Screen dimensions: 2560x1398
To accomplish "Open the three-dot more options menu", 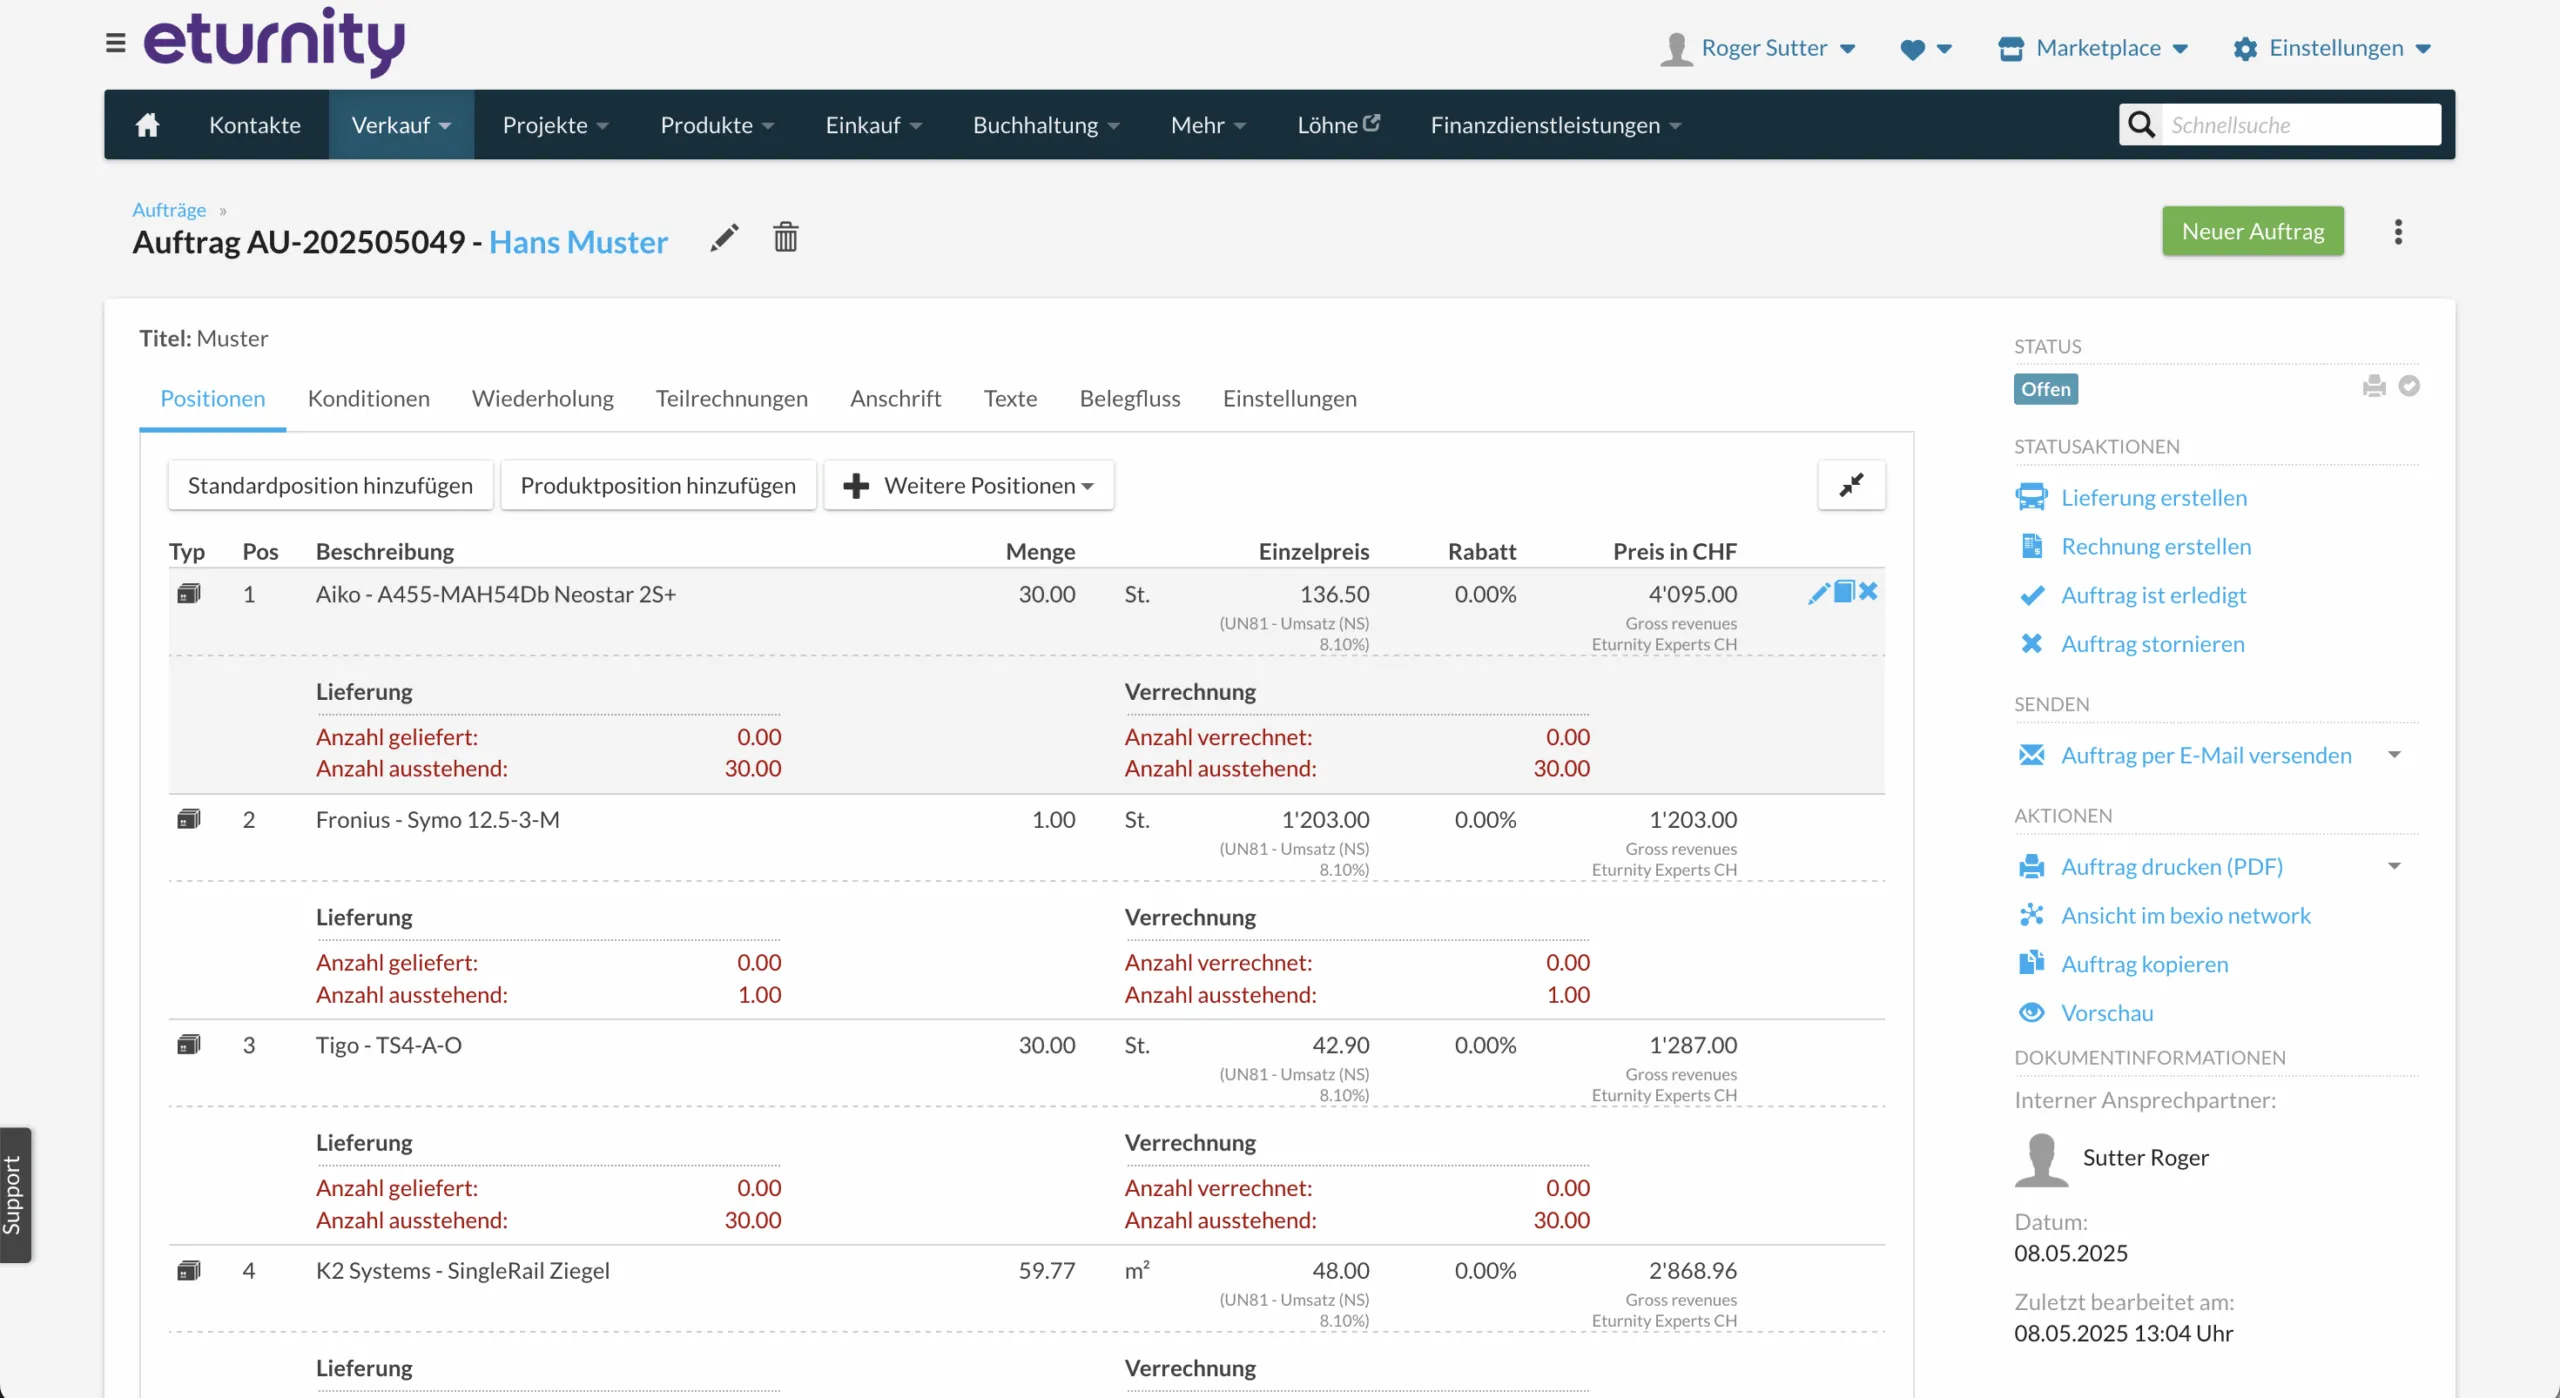I will coord(2398,232).
